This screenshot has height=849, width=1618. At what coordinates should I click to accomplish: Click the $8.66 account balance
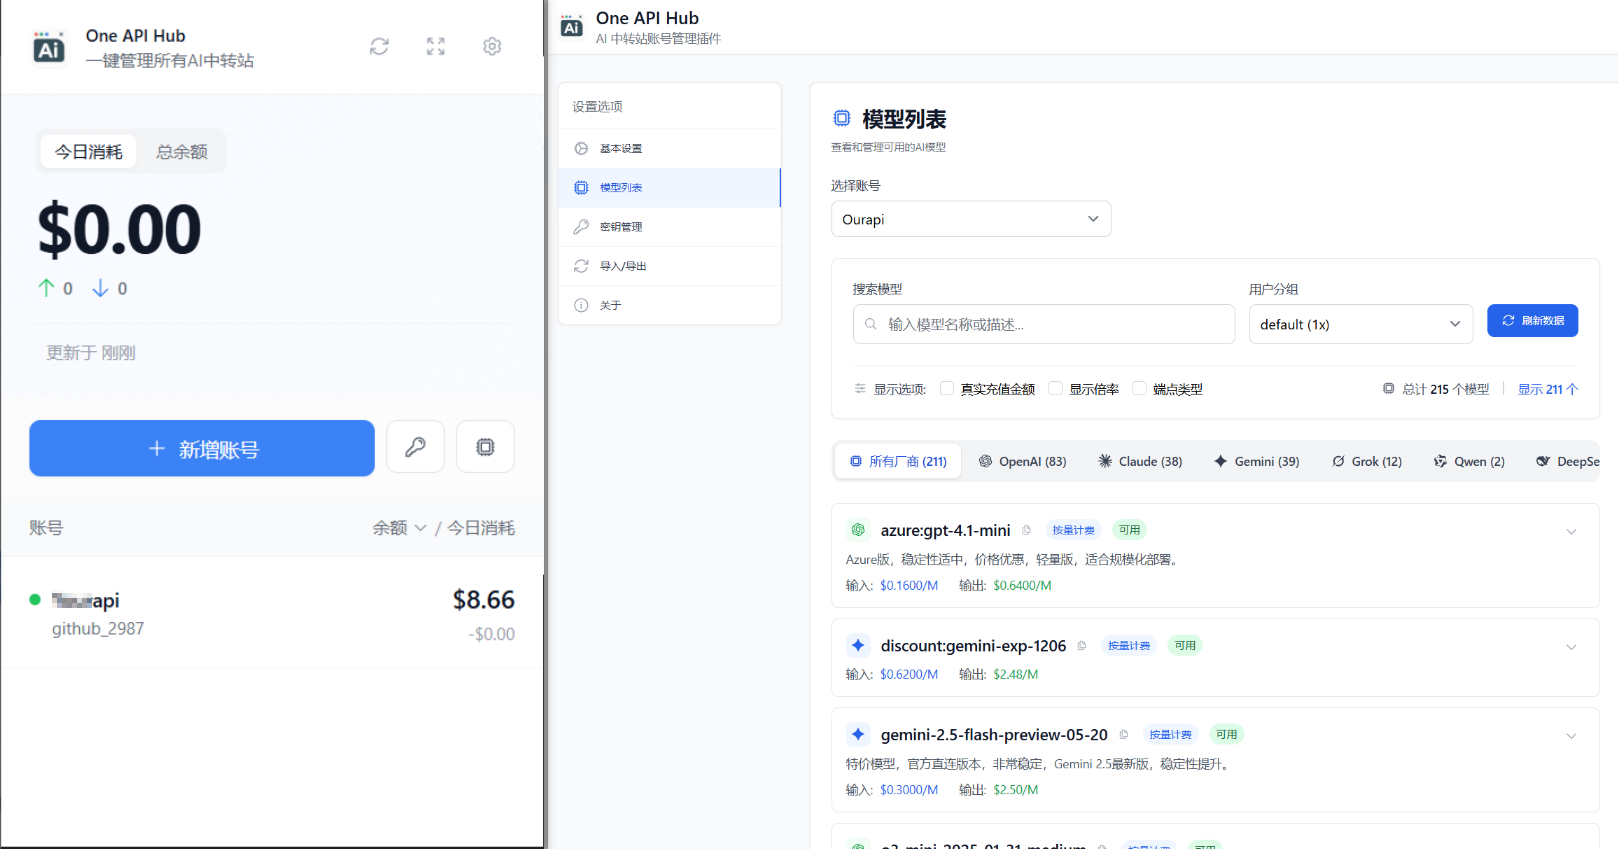(x=483, y=599)
